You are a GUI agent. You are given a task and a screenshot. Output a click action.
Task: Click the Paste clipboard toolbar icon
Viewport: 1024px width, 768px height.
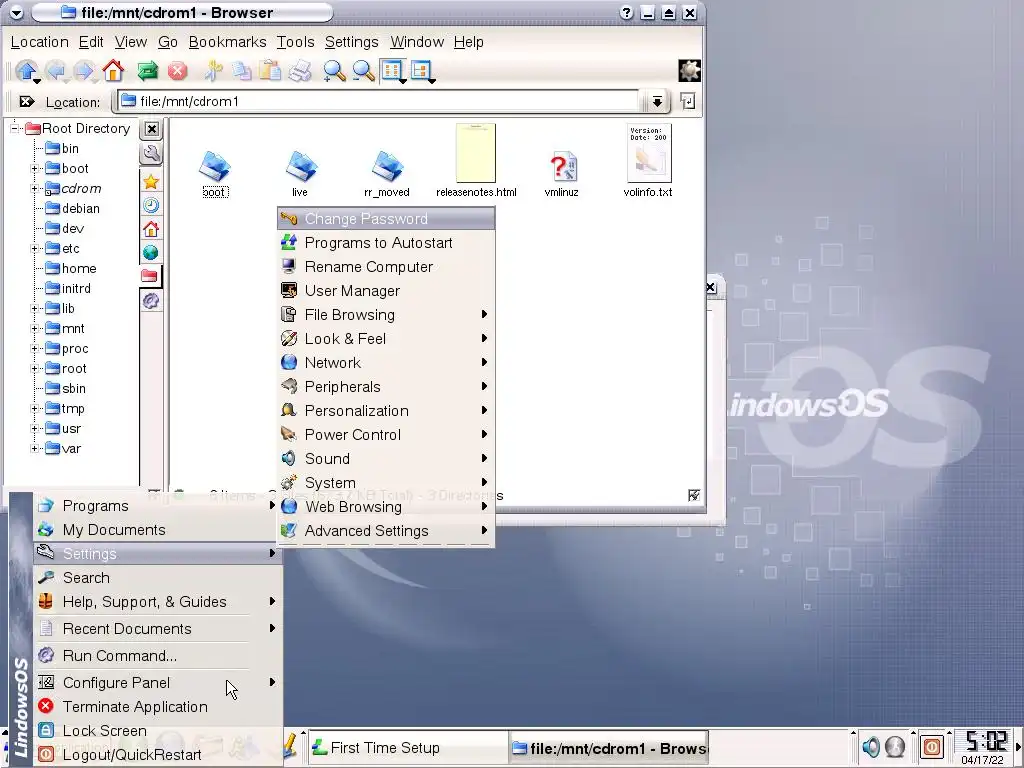270,71
